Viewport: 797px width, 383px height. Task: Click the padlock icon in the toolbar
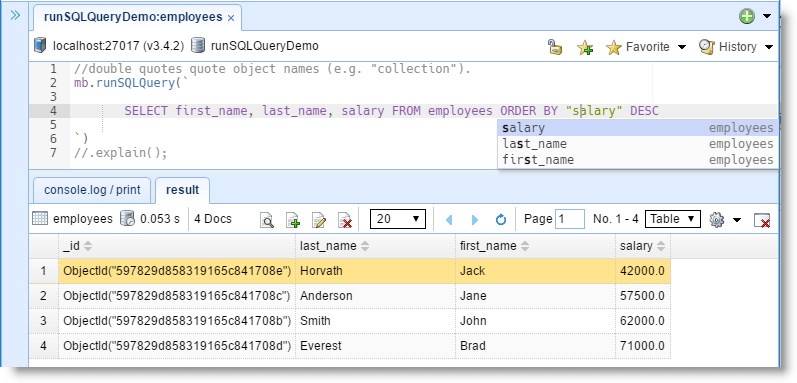[x=555, y=47]
